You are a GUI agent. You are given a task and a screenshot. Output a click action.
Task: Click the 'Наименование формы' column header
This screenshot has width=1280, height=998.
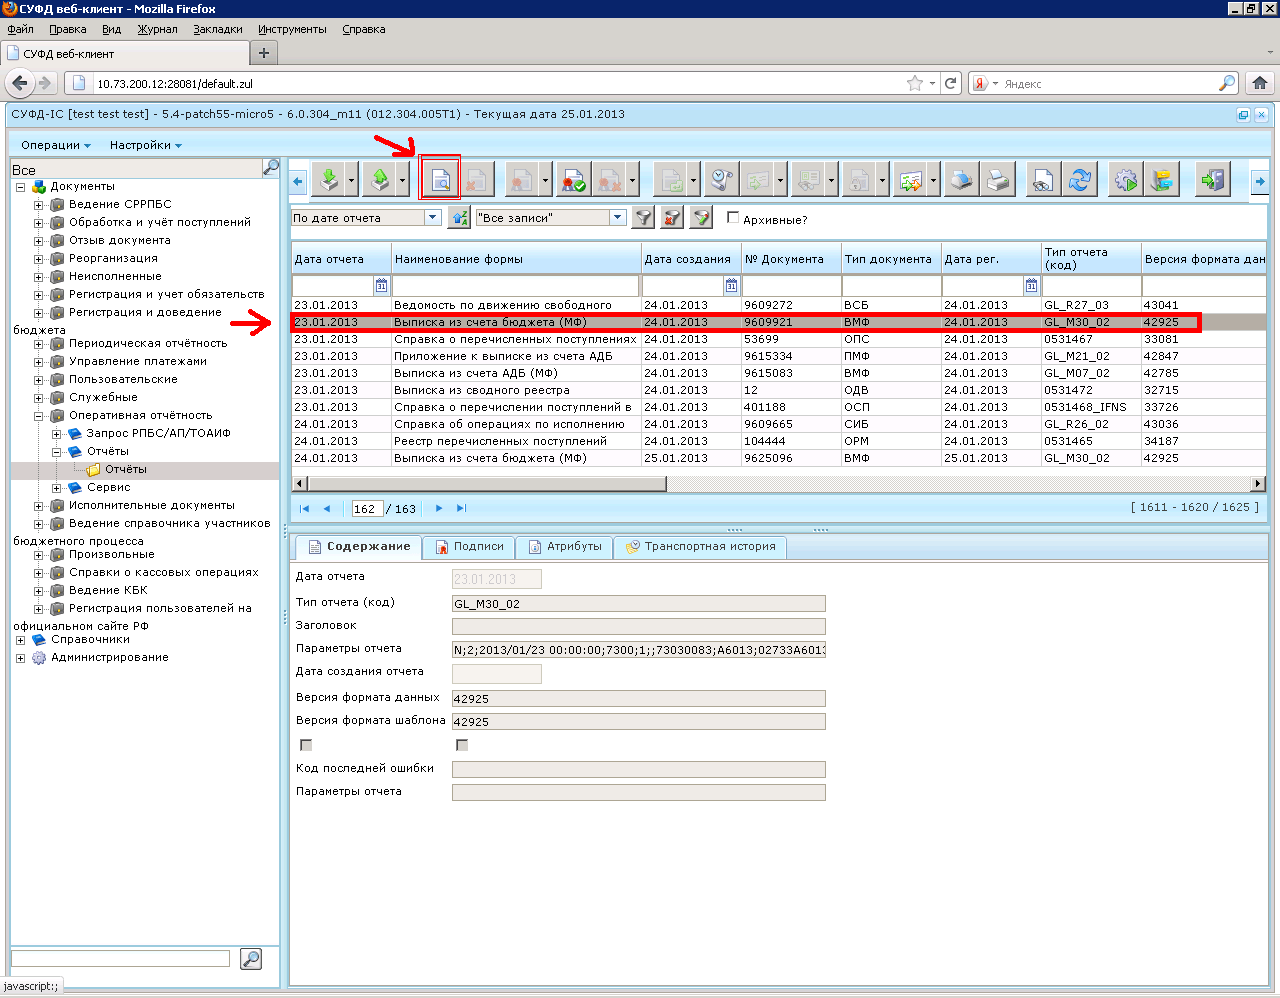click(x=516, y=259)
